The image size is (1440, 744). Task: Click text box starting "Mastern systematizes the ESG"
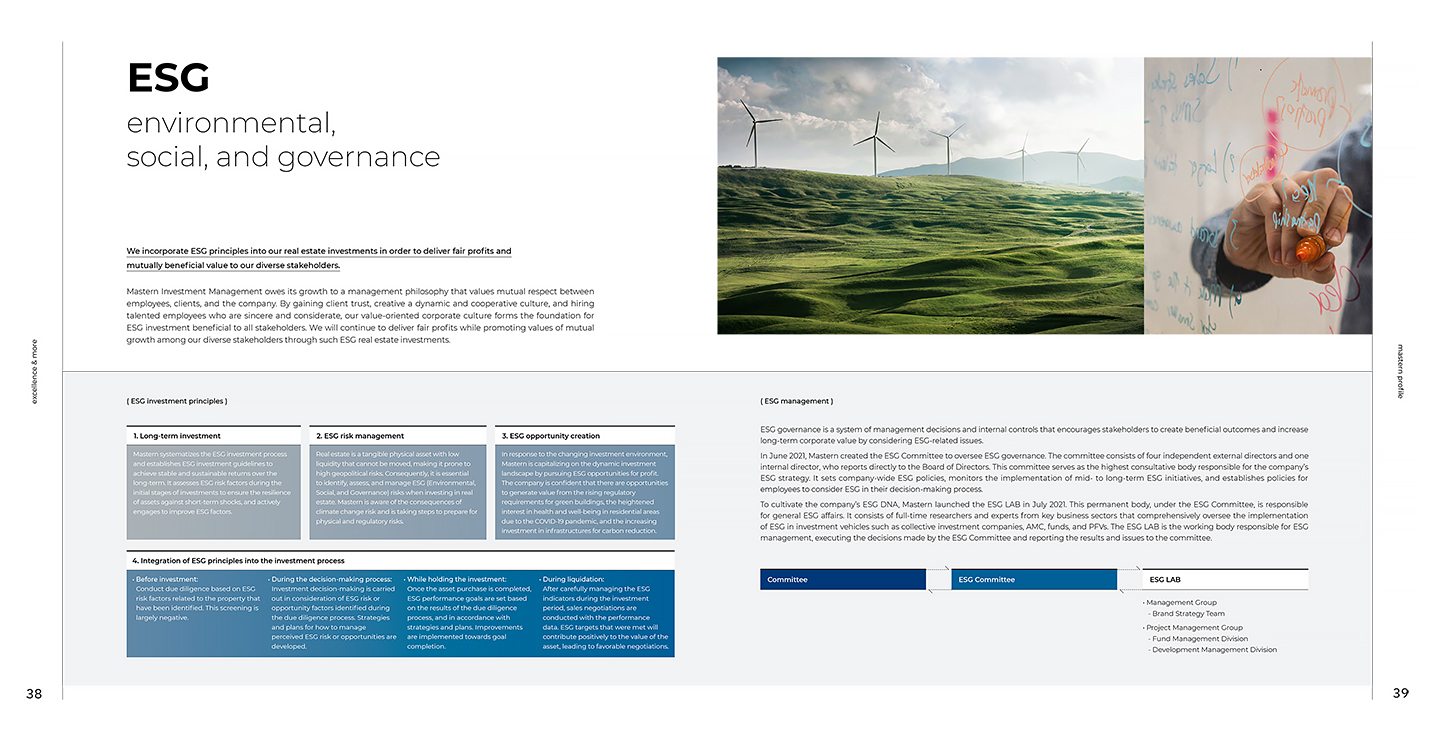tap(214, 492)
